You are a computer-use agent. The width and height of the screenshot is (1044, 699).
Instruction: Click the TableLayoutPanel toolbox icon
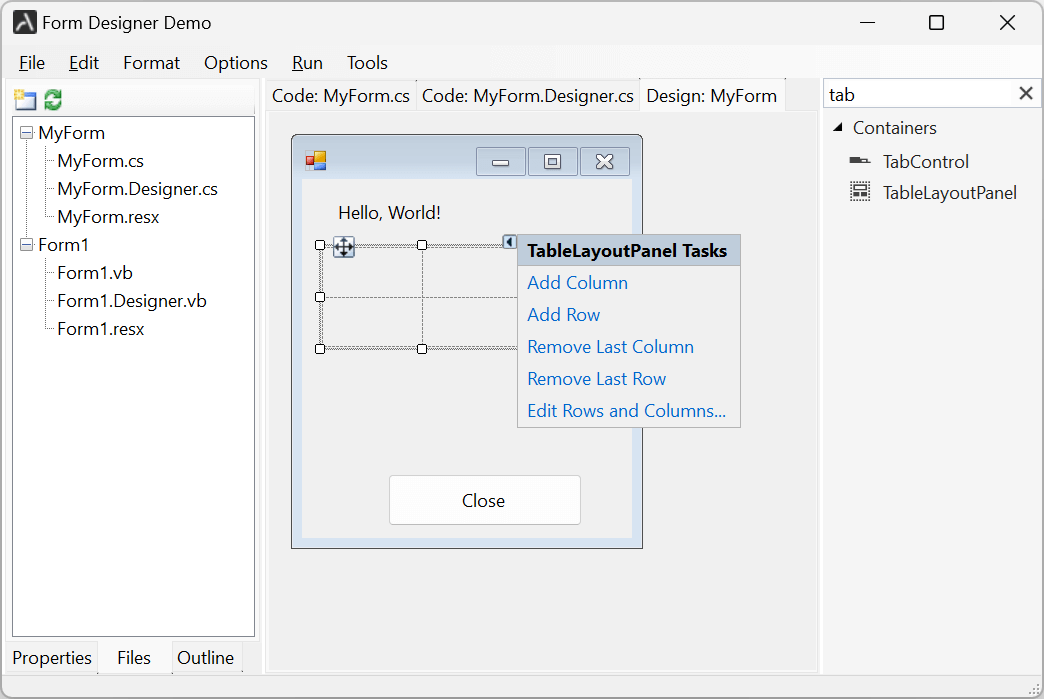pos(860,192)
